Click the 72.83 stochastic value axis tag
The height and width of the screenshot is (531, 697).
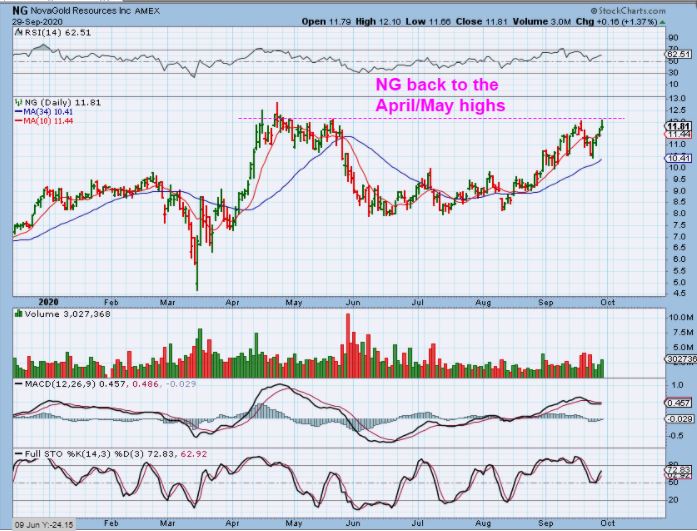pos(678,469)
